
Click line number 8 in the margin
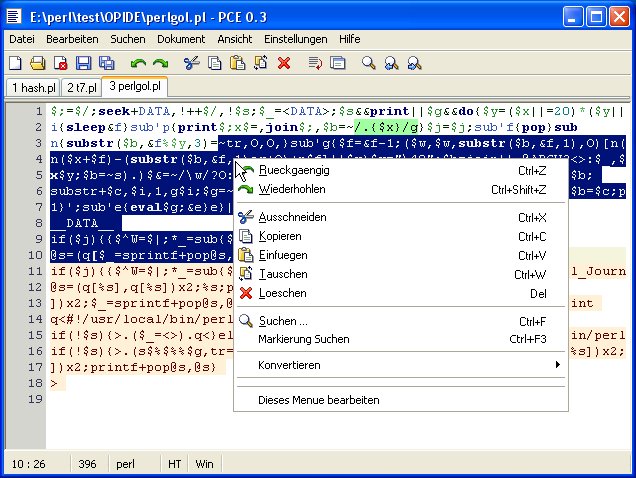pos(39,223)
